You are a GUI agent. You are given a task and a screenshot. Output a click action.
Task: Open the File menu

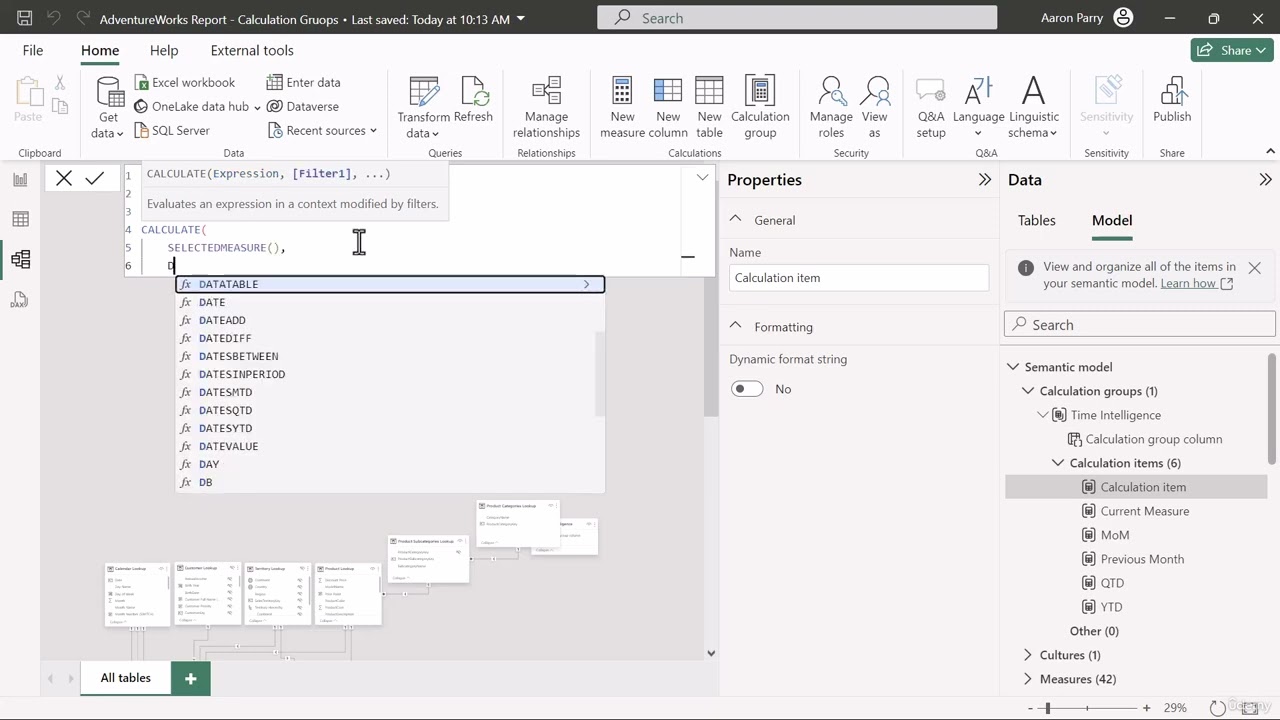tap(33, 50)
